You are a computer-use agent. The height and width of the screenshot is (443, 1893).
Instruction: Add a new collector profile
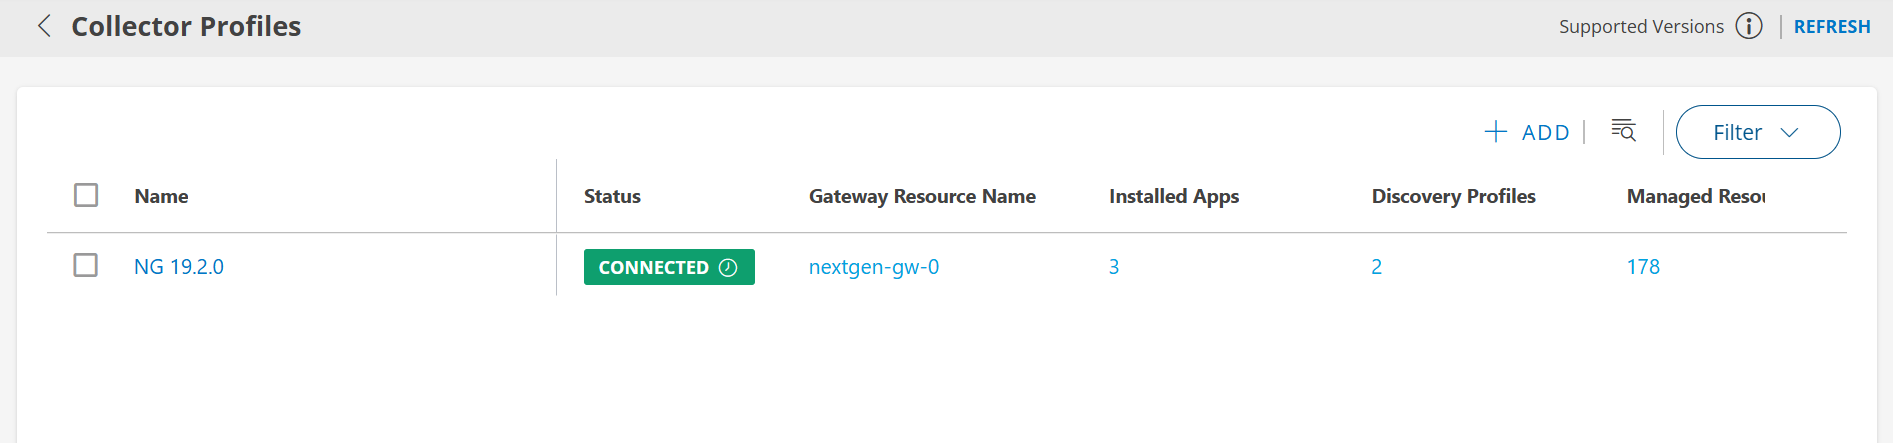(1527, 132)
